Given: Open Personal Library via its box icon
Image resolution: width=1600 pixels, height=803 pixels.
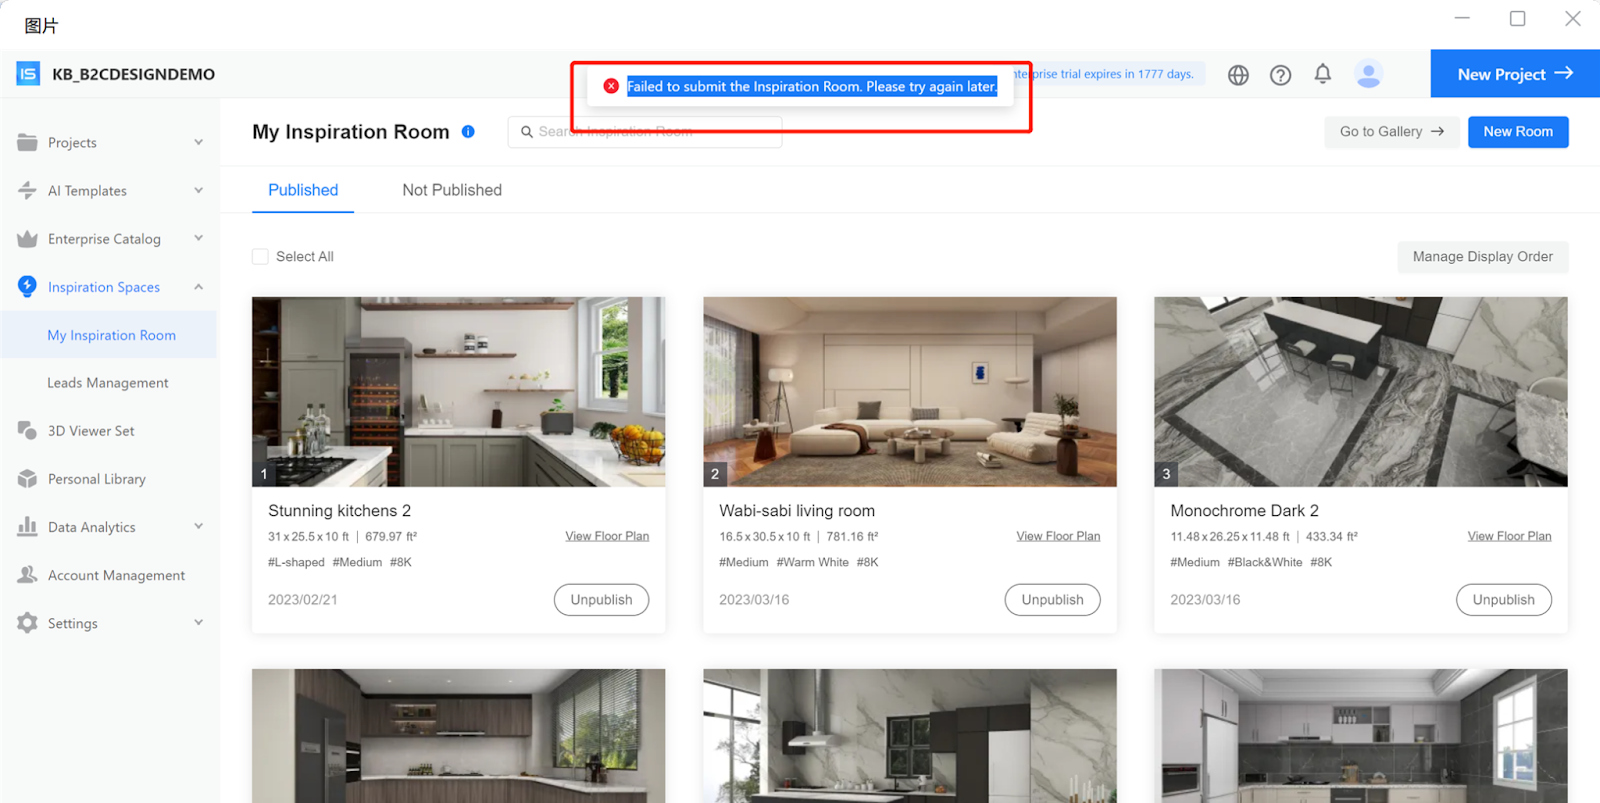Looking at the screenshot, I should tap(27, 479).
